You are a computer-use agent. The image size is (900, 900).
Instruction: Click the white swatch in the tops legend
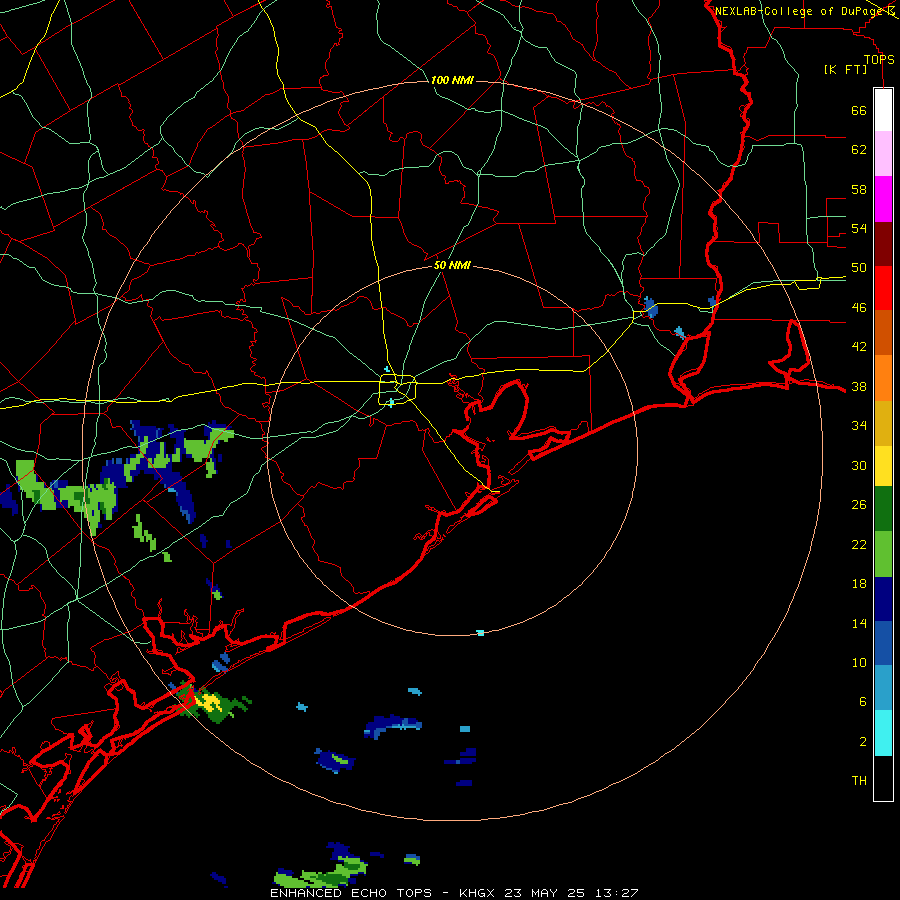click(x=883, y=110)
